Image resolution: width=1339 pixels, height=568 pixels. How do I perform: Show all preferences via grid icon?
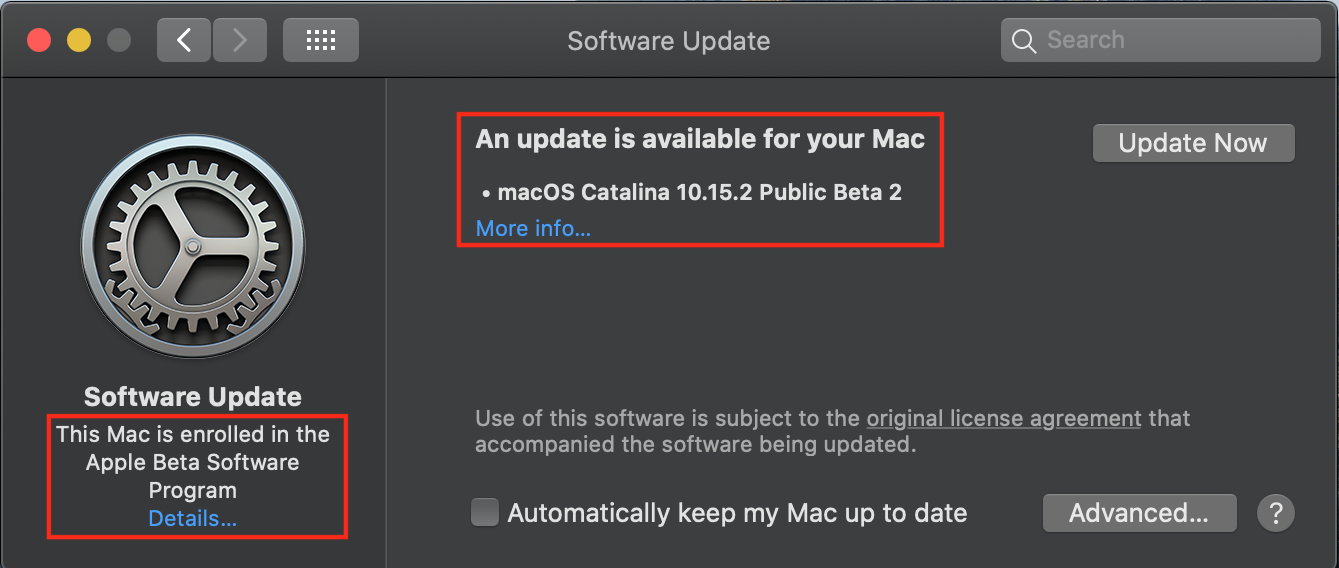[320, 40]
